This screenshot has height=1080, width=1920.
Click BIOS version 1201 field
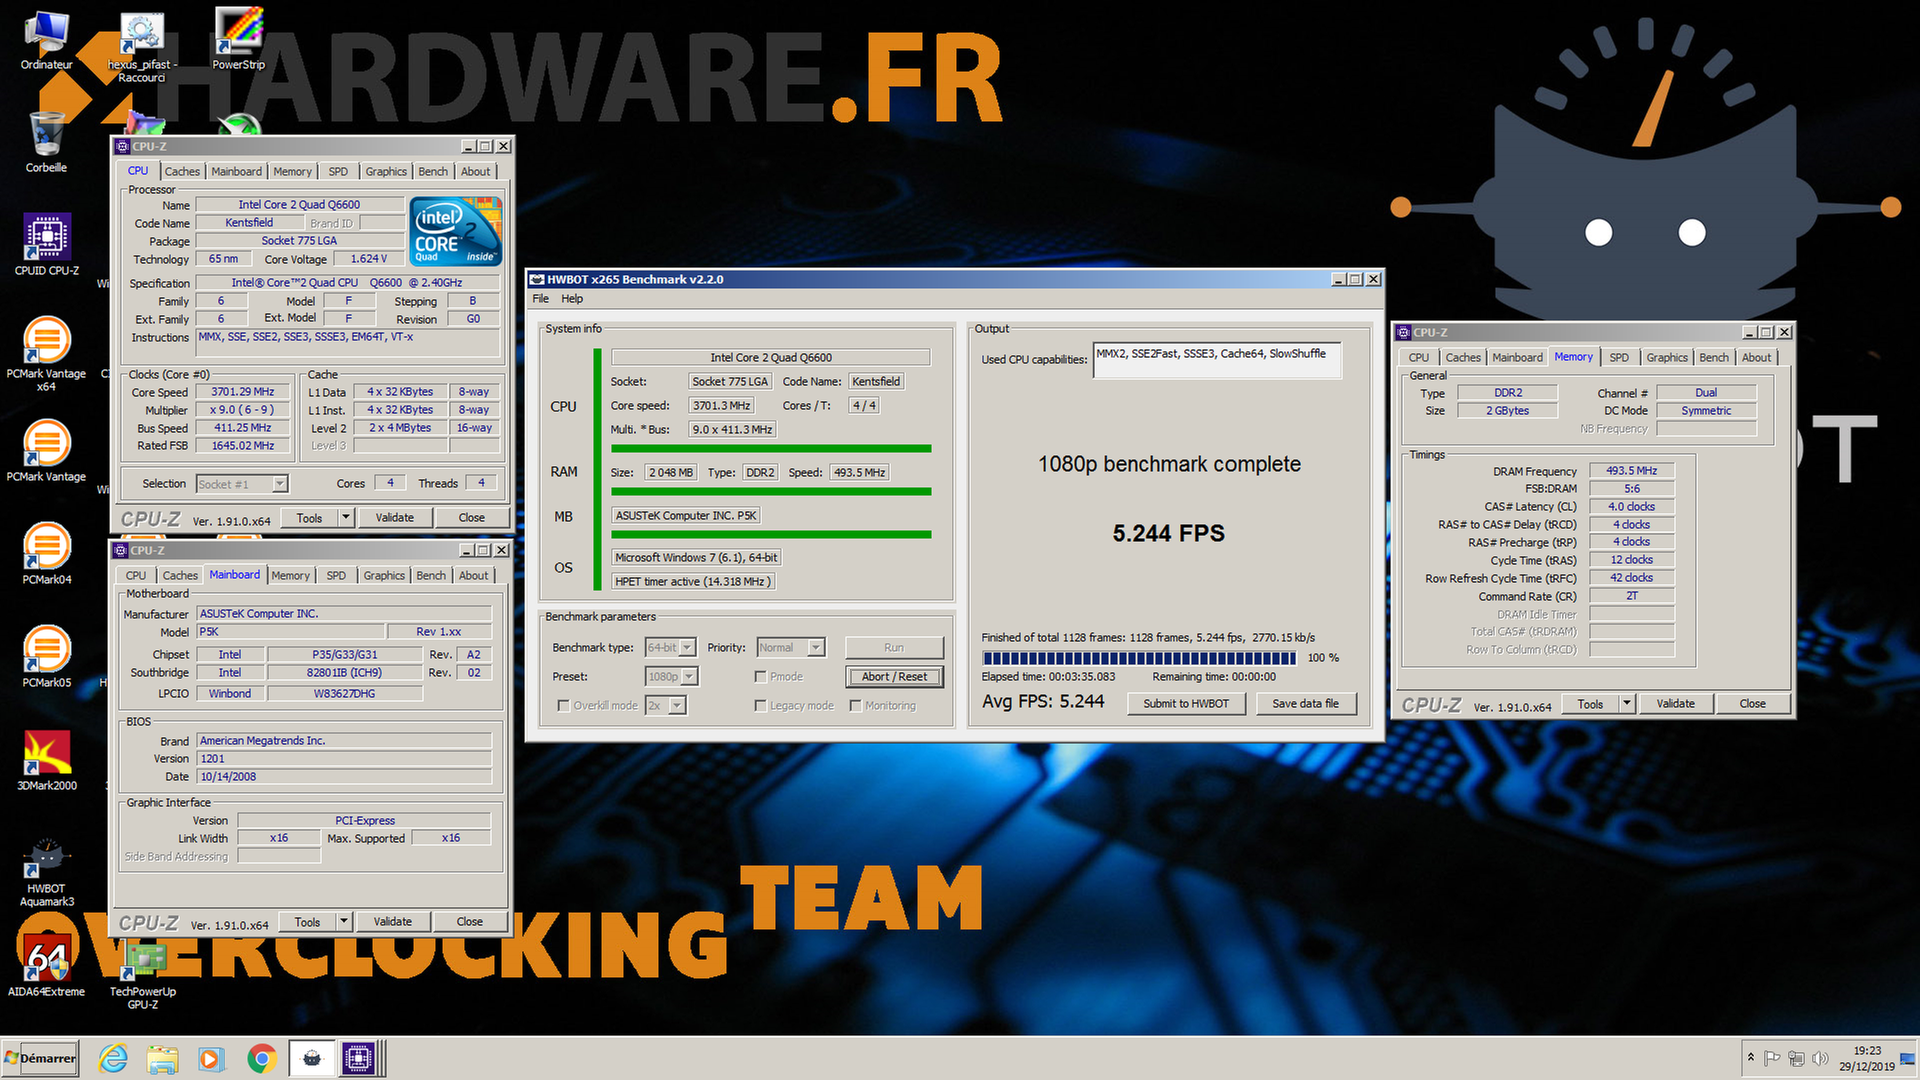[344, 759]
